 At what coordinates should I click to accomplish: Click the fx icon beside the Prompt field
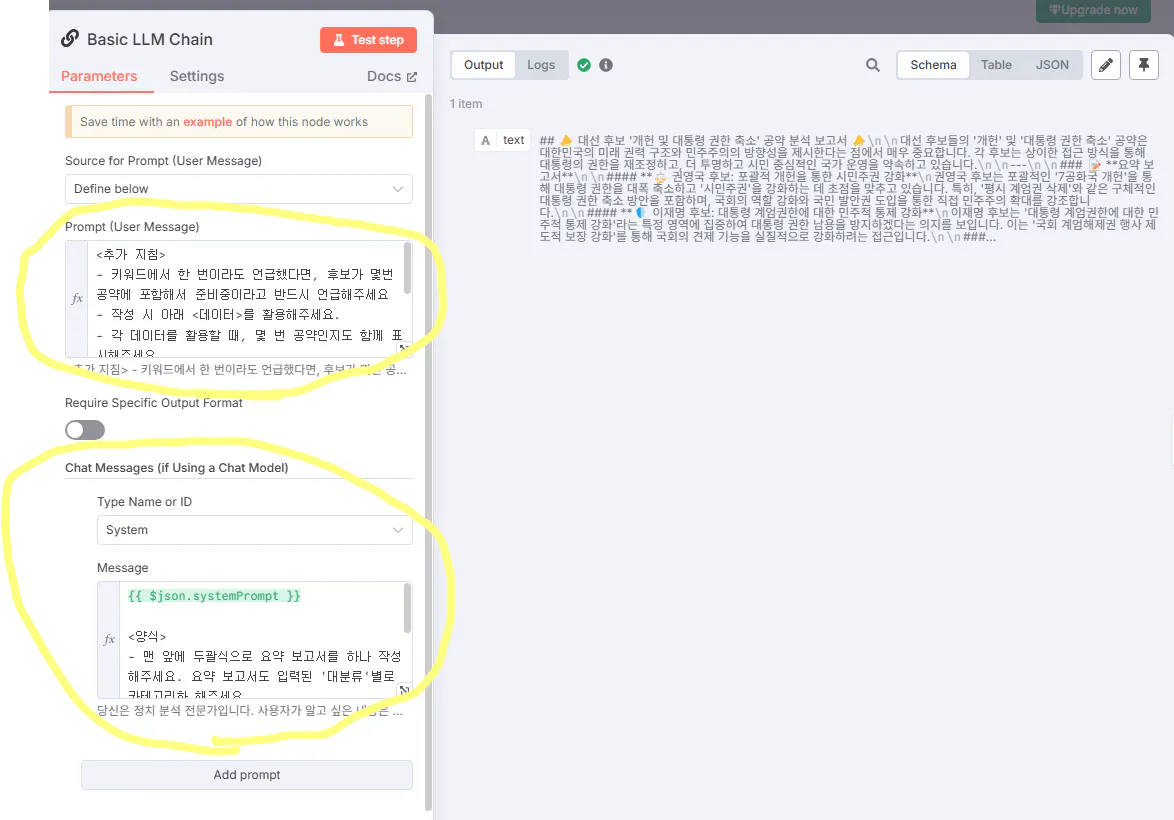pos(76,297)
